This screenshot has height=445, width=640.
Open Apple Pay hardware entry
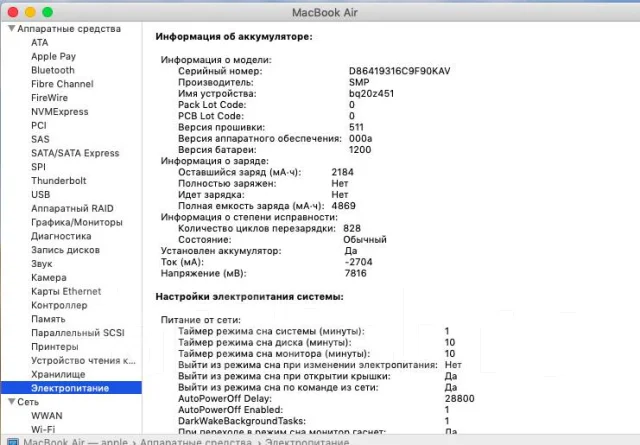coord(53,56)
